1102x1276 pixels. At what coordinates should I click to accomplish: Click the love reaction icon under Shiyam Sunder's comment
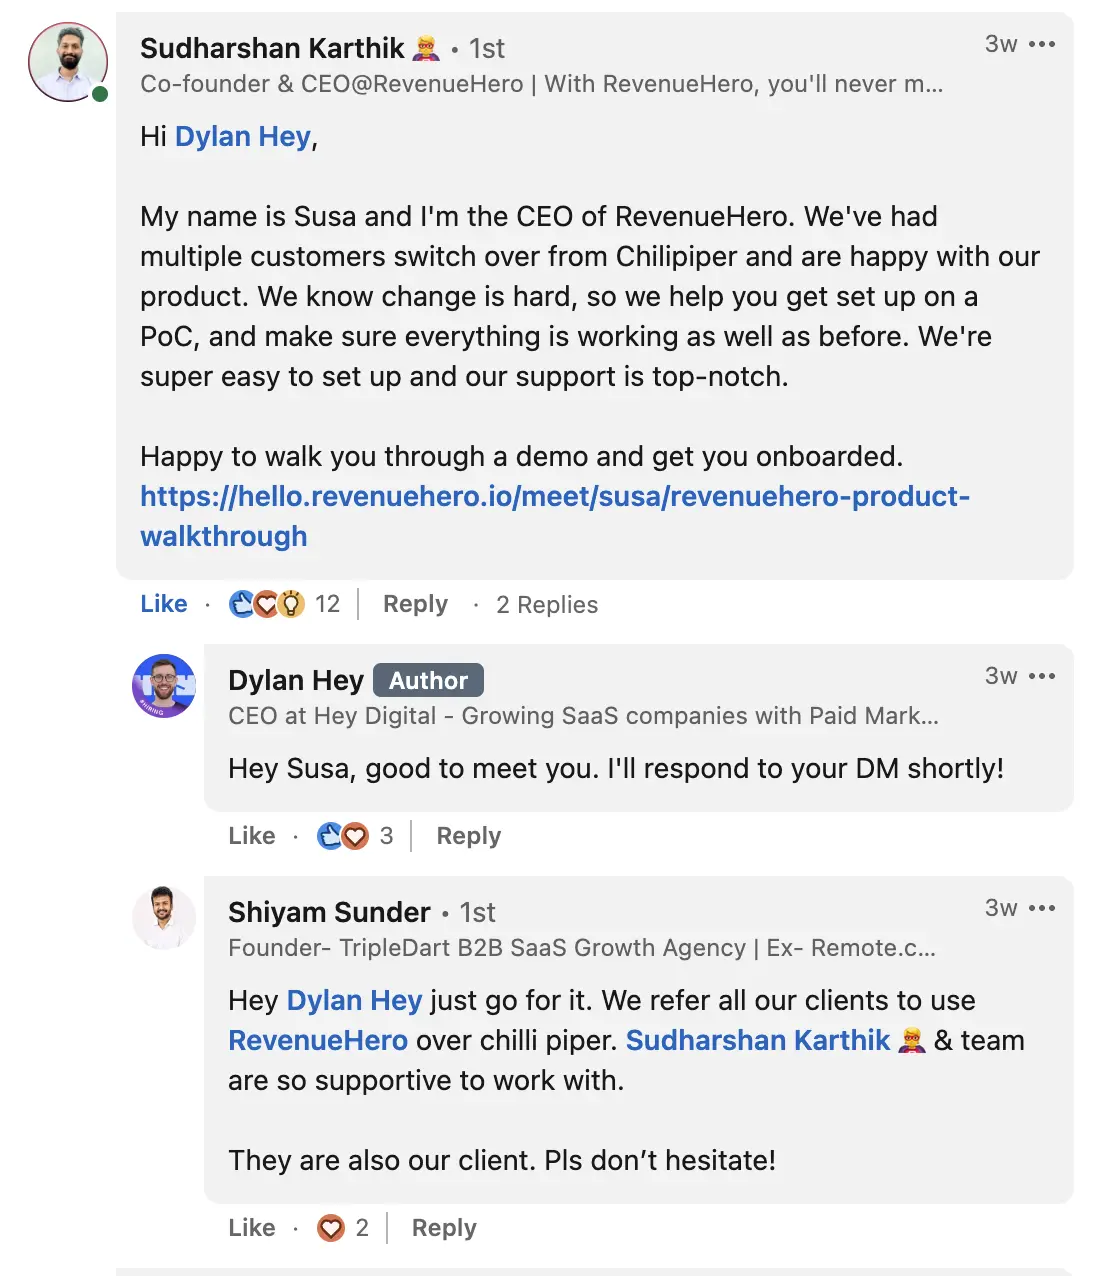point(330,1227)
